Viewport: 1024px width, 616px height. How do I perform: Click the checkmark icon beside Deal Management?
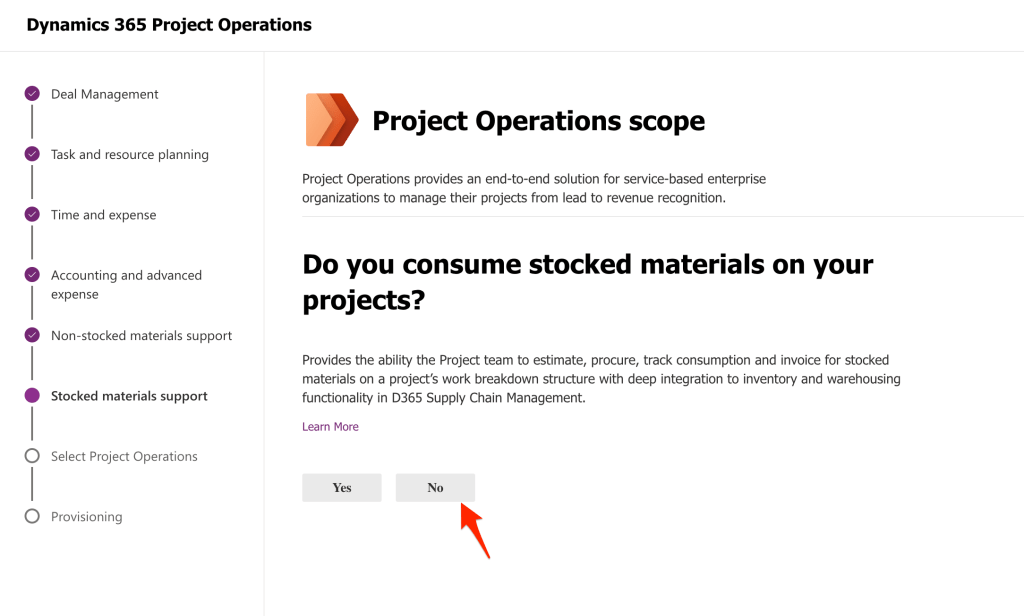point(31,93)
